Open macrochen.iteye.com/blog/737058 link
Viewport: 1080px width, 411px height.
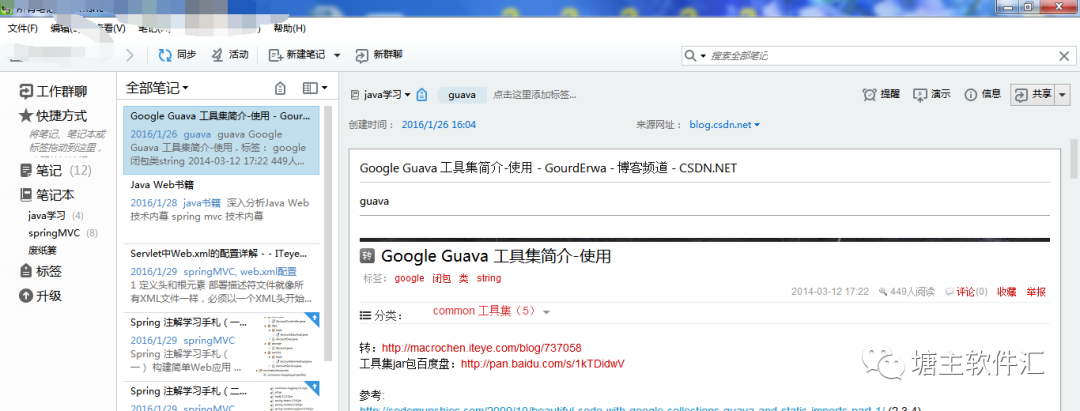coord(481,348)
